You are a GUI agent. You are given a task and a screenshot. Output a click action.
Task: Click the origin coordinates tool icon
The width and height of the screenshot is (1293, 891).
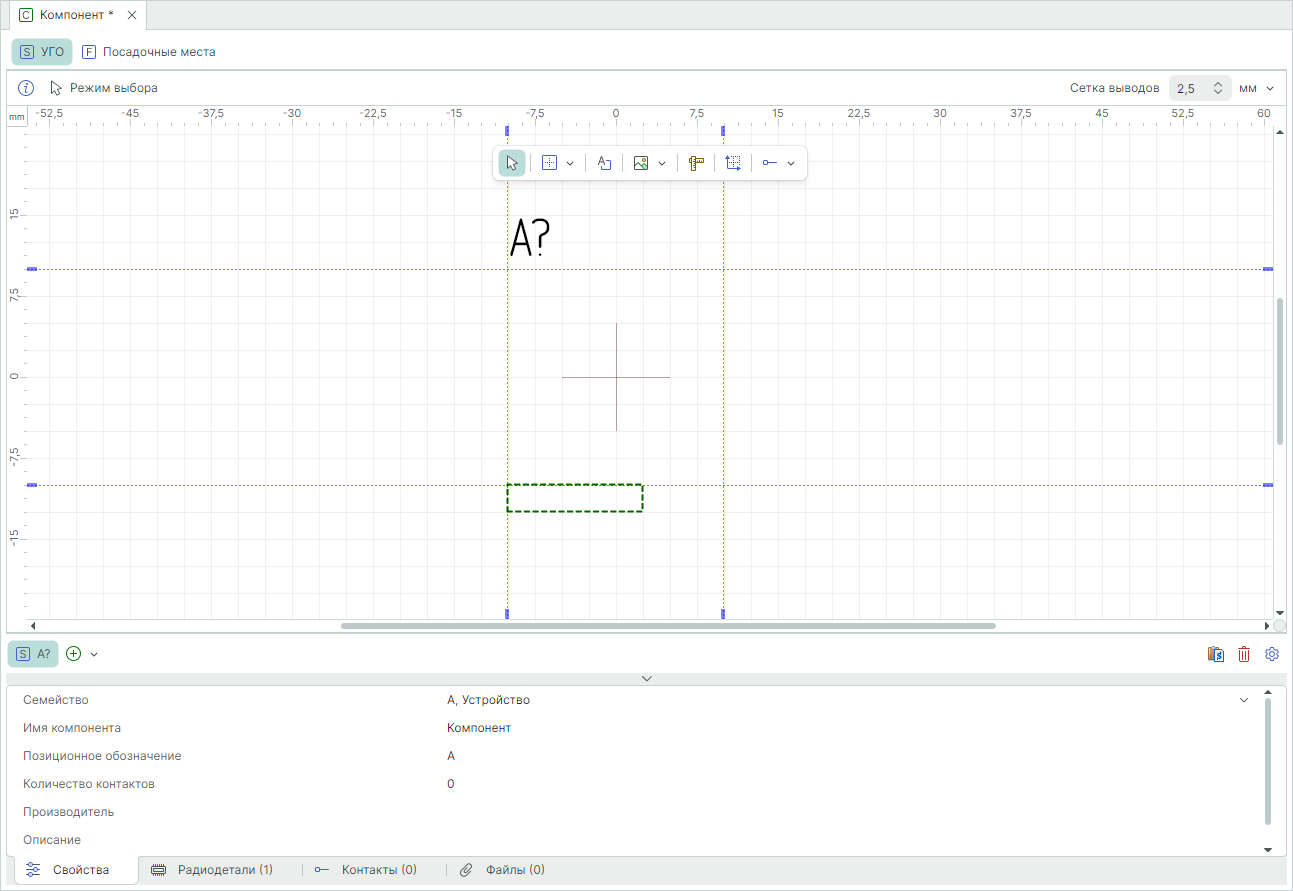click(733, 163)
